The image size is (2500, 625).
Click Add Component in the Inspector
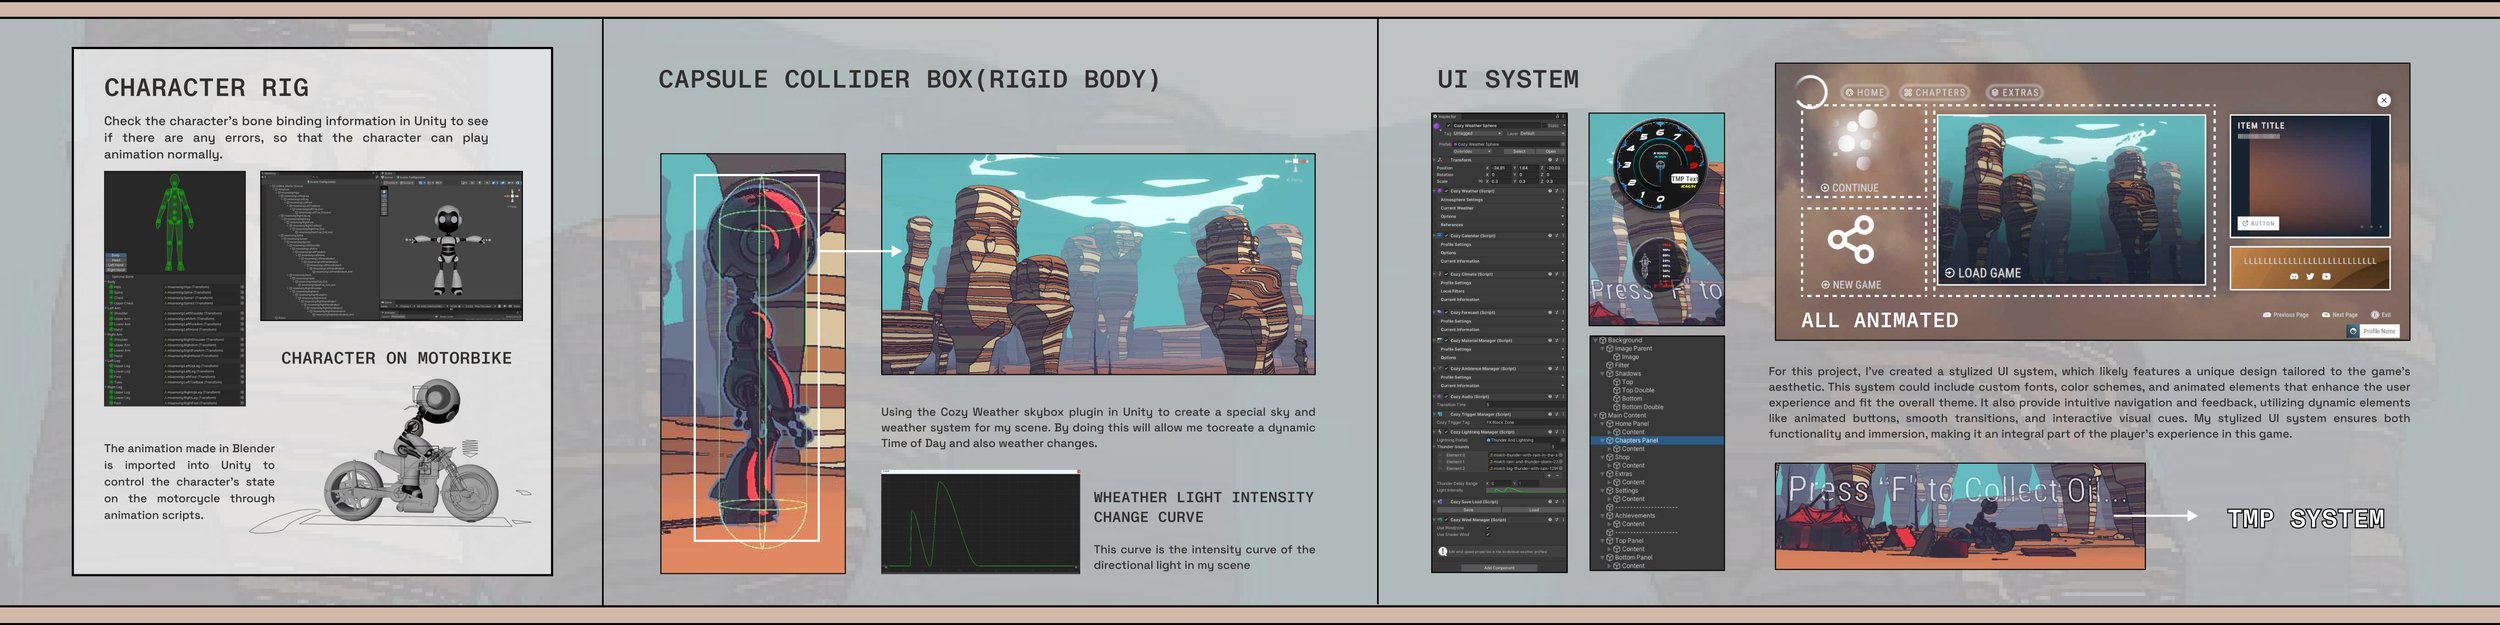(x=1499, y=568)
